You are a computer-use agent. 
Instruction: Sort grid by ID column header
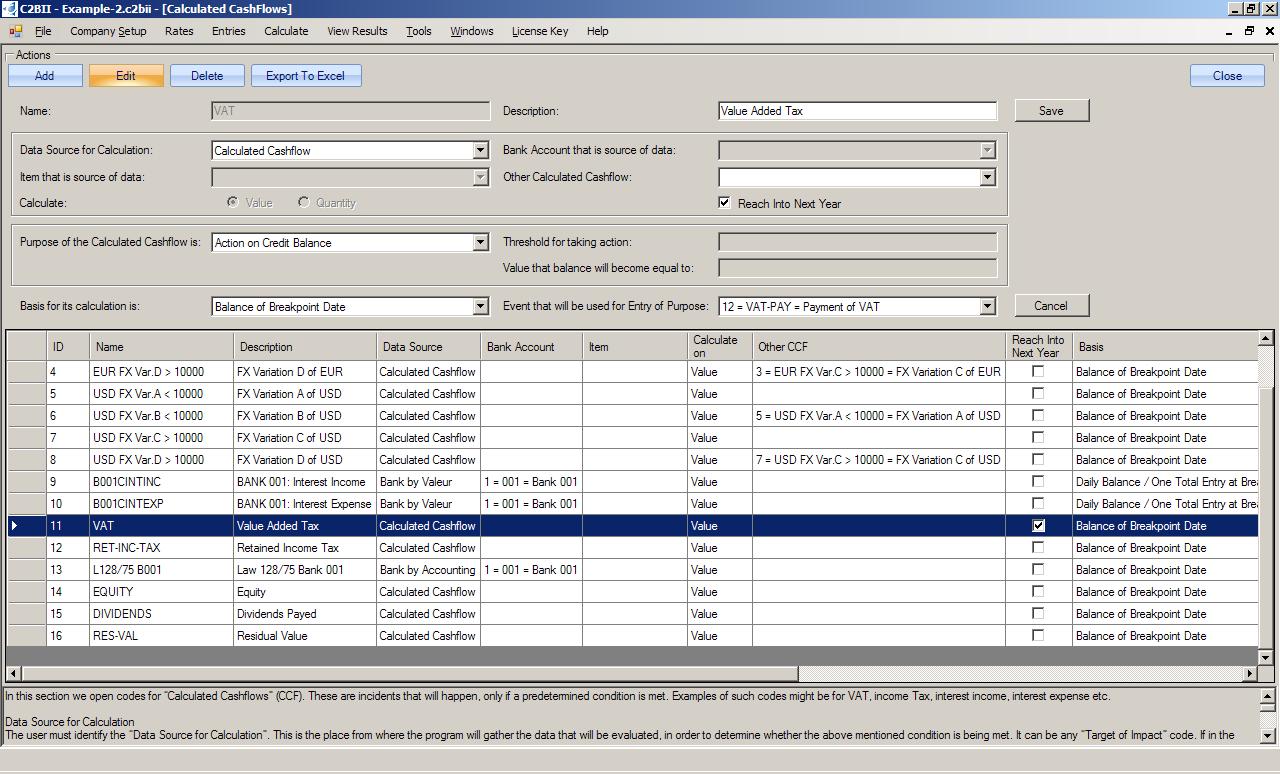tap(68, 347)
